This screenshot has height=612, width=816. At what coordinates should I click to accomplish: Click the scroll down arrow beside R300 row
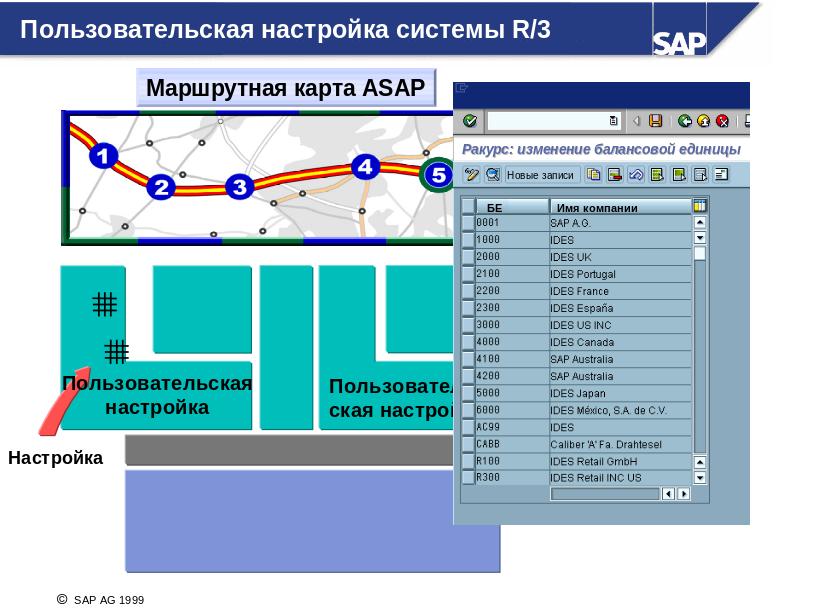(x=700, y=477)
